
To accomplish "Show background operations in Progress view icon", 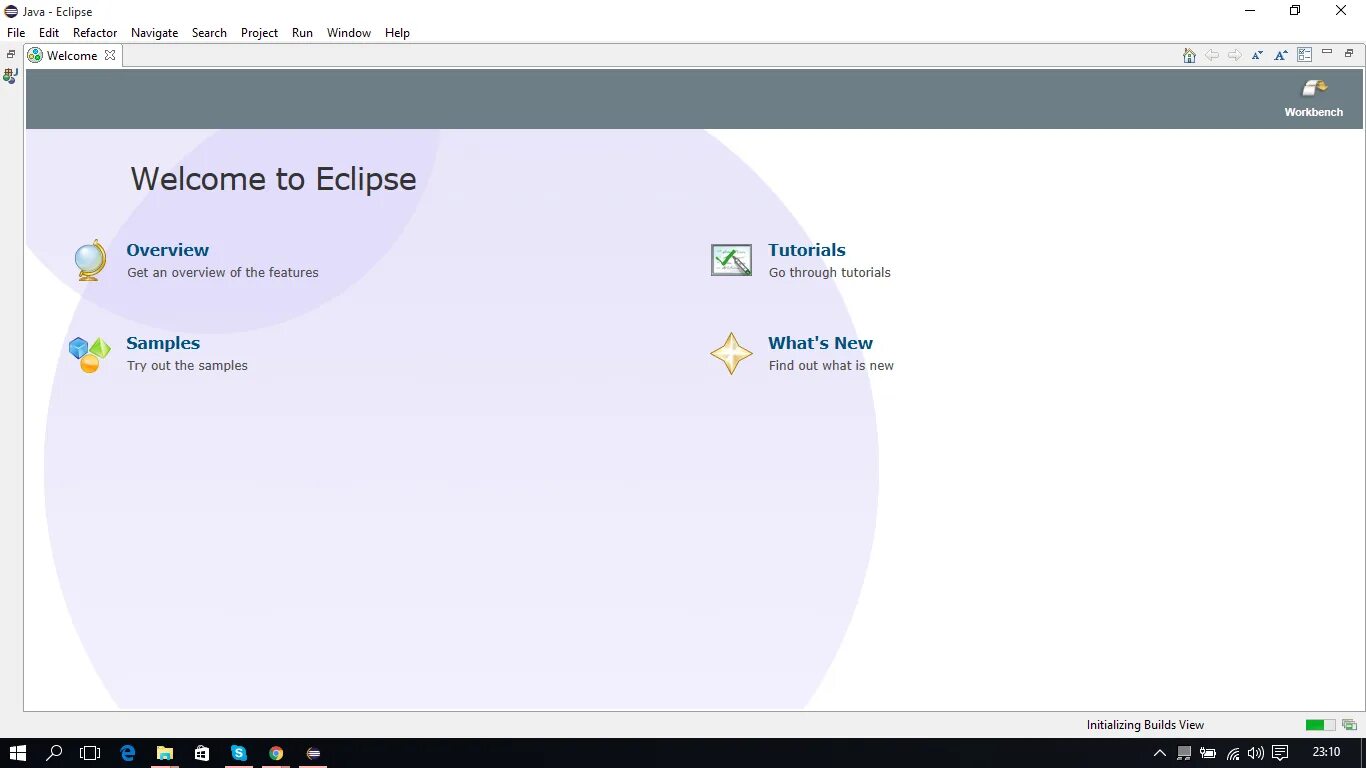I will click(x=1350, y=725).
